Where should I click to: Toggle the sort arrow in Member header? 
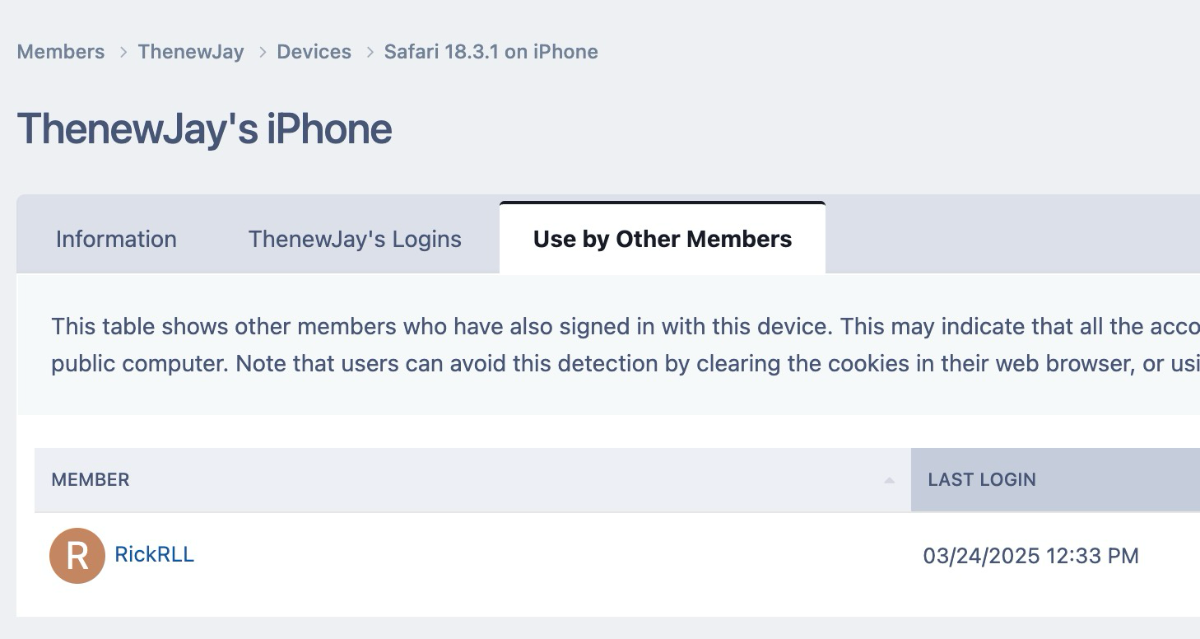[x=889, y=481]
